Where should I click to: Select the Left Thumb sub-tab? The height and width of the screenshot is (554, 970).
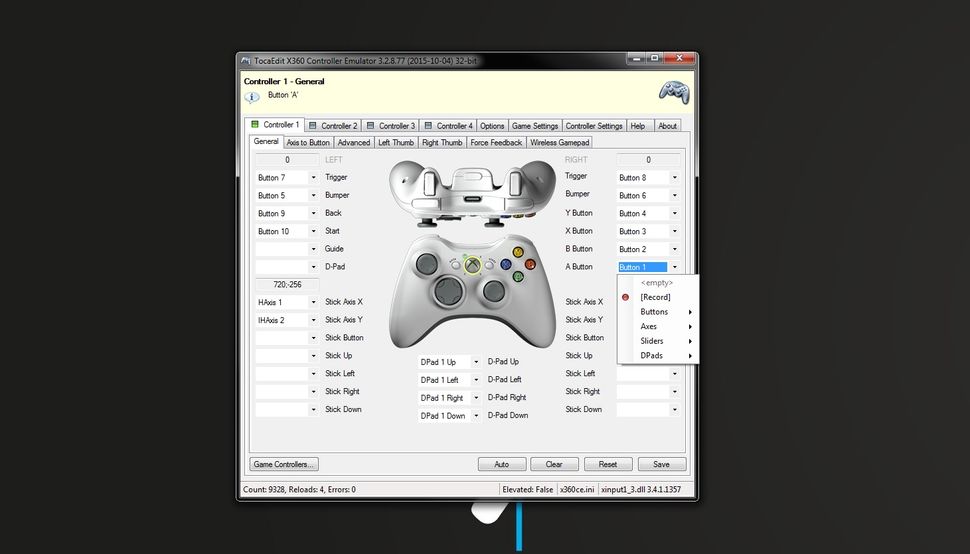coord(396,142)
